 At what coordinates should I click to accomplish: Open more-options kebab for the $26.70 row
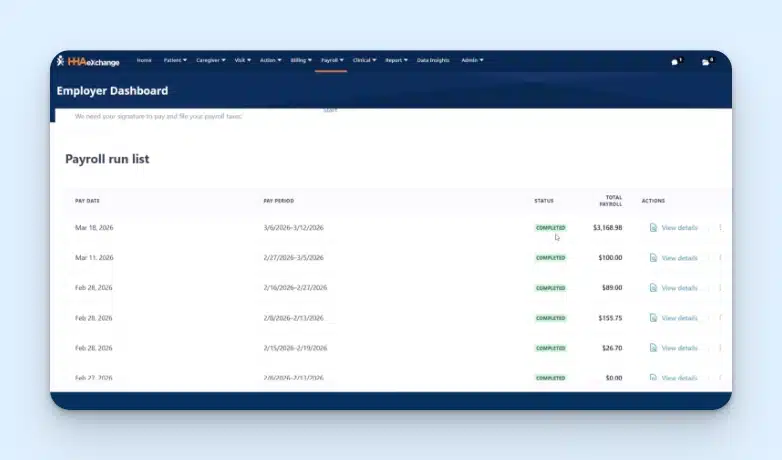coord(720,348)
